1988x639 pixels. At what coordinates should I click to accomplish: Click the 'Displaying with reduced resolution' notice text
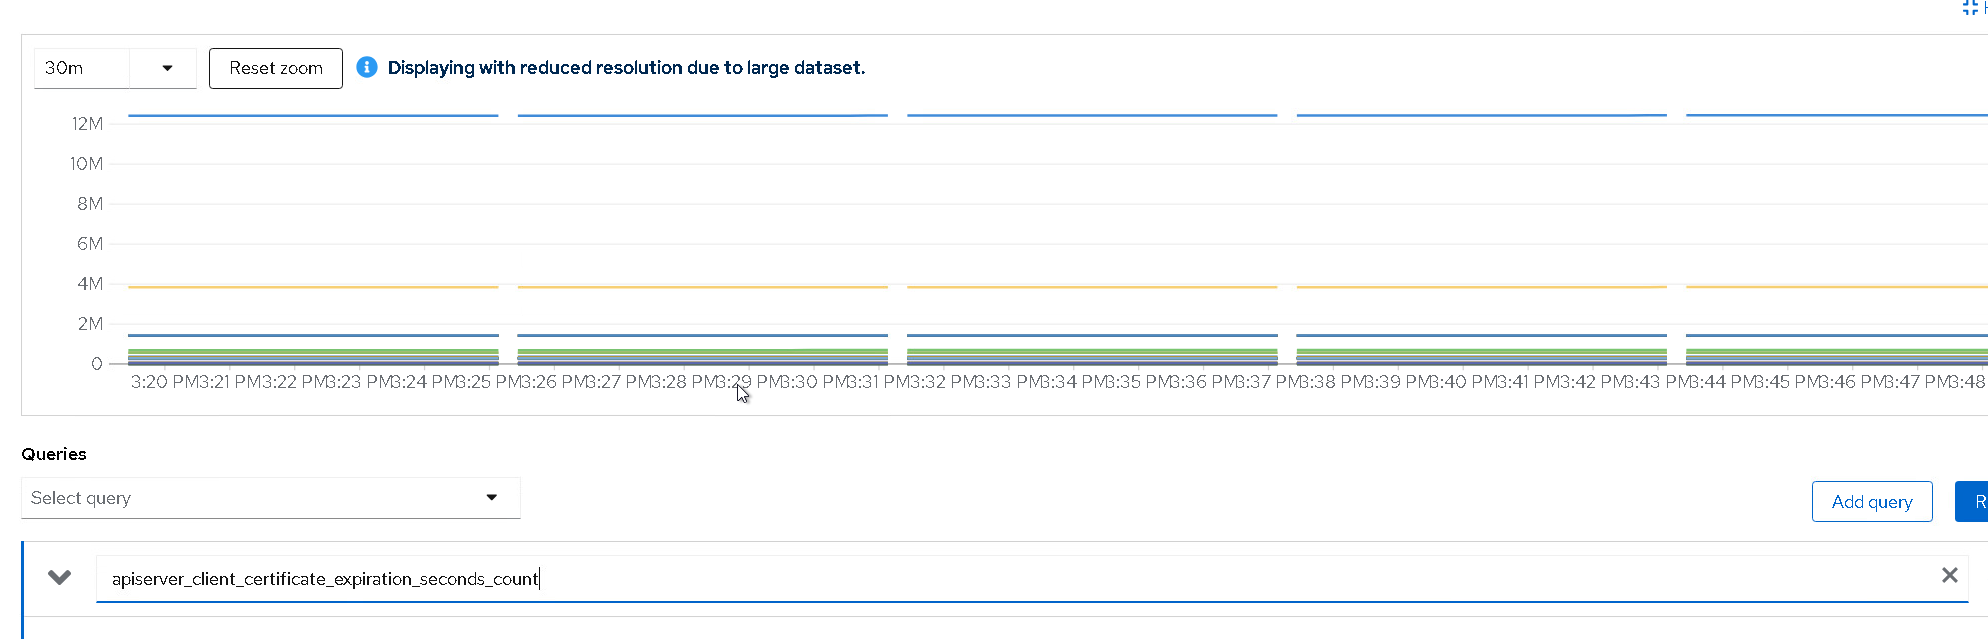pyautogui.click(x=626, y=68)
